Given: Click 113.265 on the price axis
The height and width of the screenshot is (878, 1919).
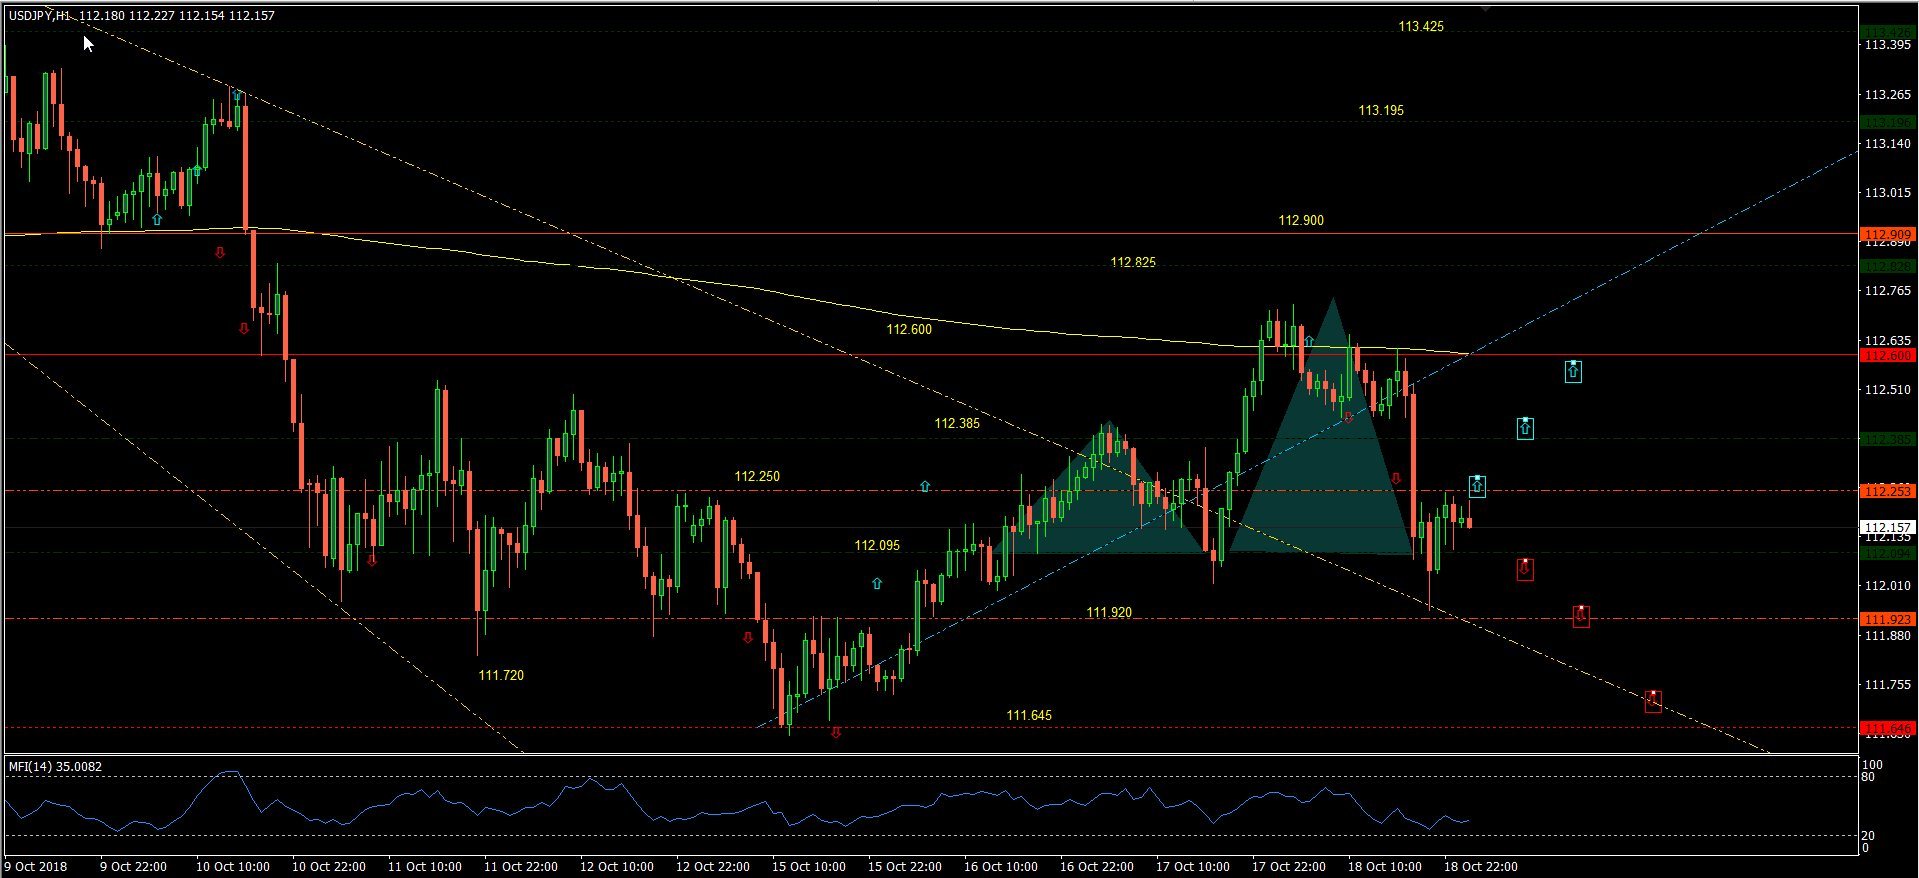Looking at the screenshot, I should point(1887,95).
